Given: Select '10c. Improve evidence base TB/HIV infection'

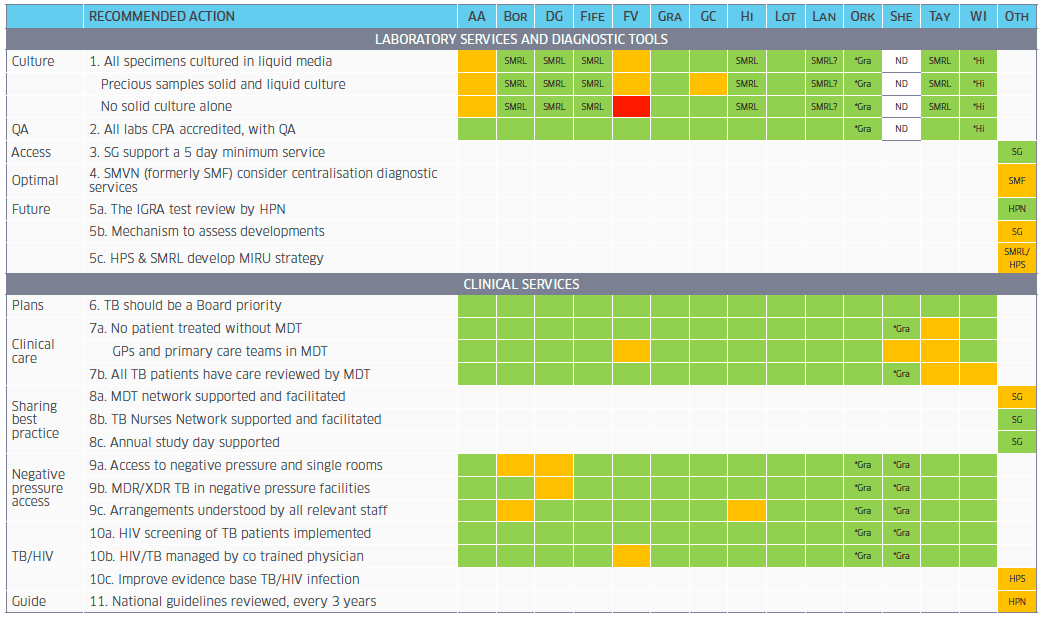Looking at the screenshot, I should coord(224,579).
